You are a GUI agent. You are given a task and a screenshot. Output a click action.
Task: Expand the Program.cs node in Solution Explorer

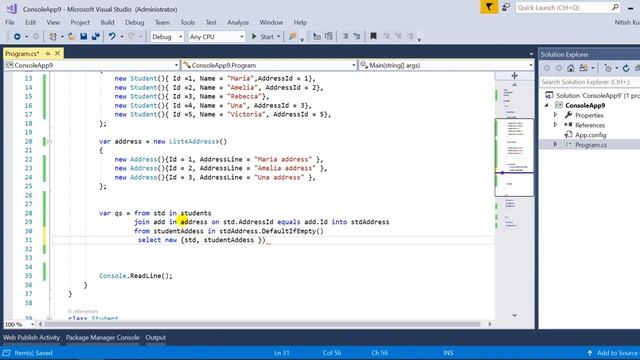click(556, 144)
